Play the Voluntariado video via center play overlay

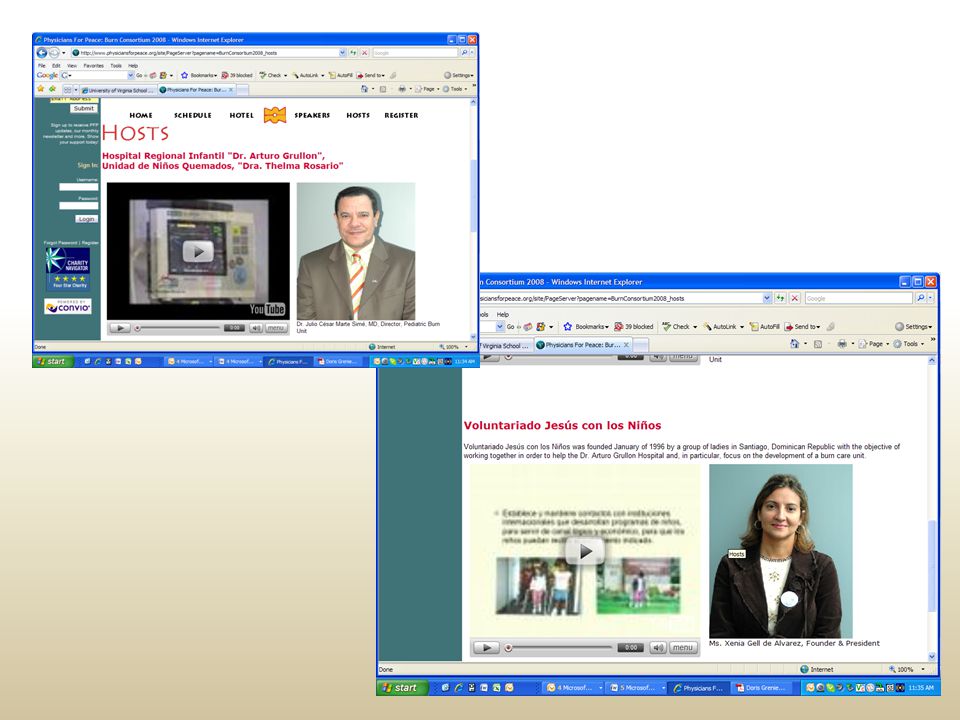click(x=585, y=551)
